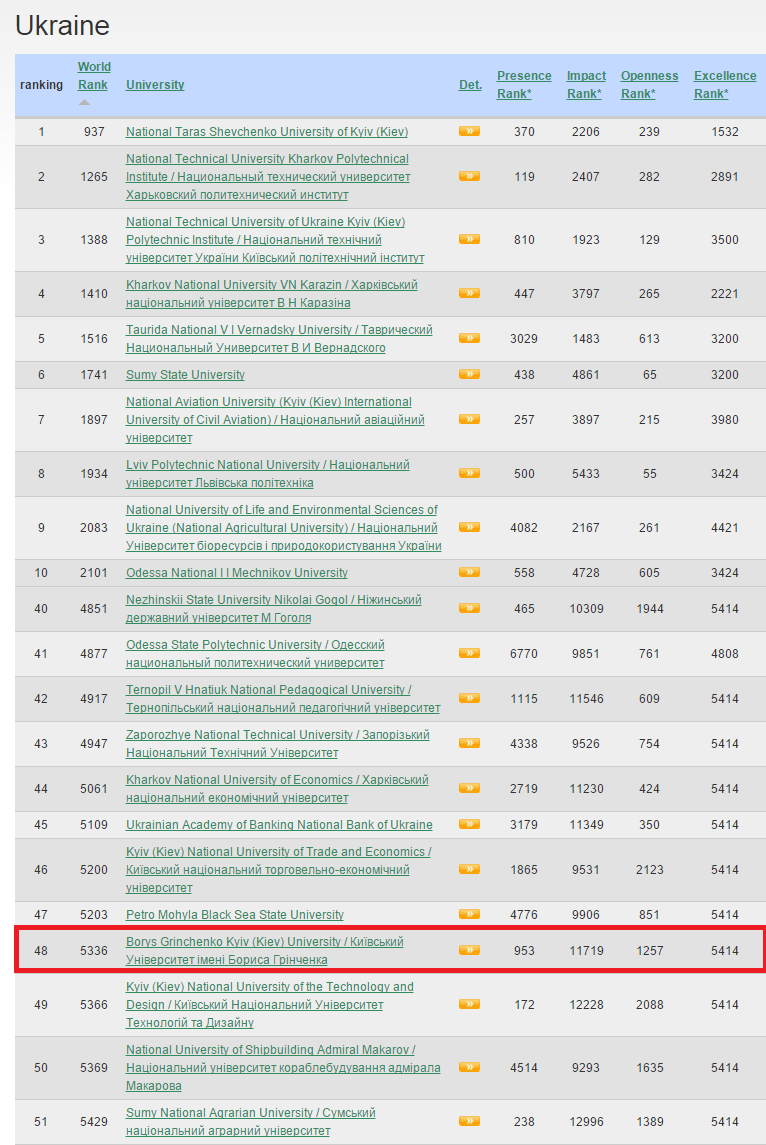Open Ukrainian Academy of Banking link
Viewport: 766px width, 1145px height.
[x=279, y=824]
